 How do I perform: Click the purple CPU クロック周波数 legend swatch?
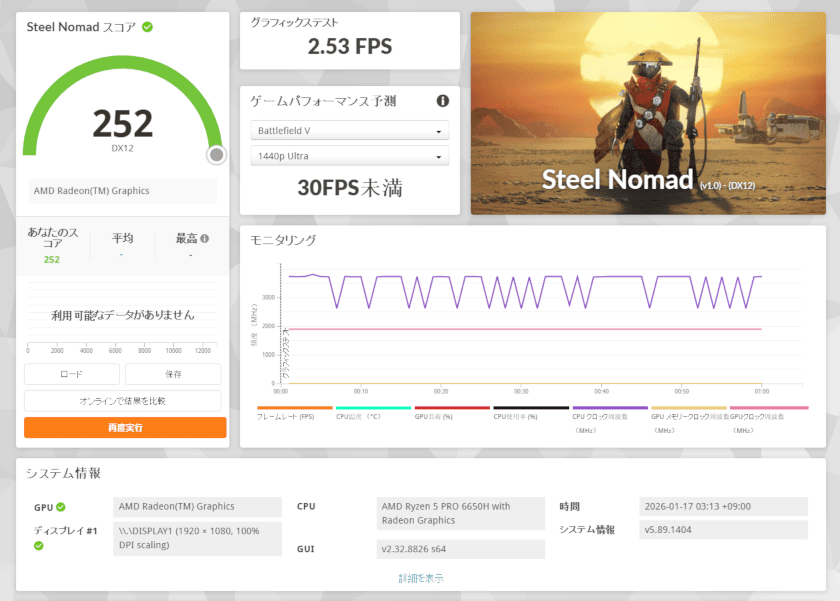[x=609, y=408]
